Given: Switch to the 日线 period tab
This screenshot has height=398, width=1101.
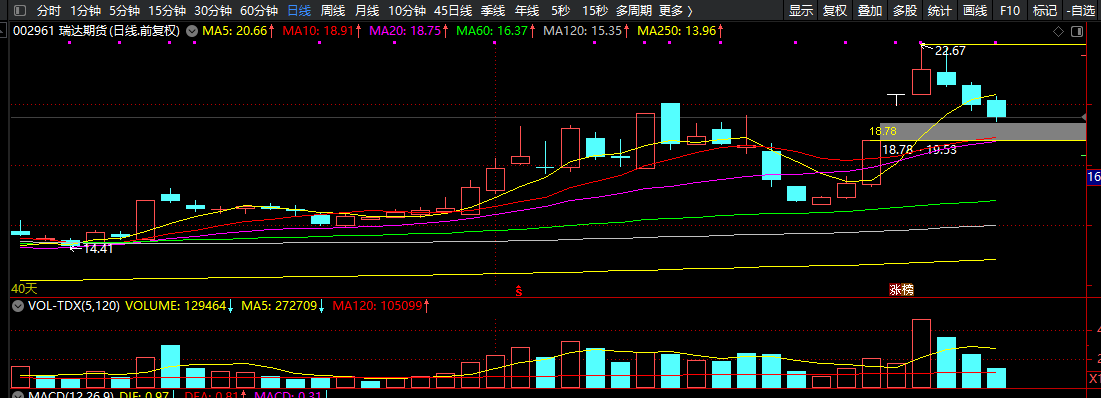Looking at the screenshot, I should [x=299, y=11].
